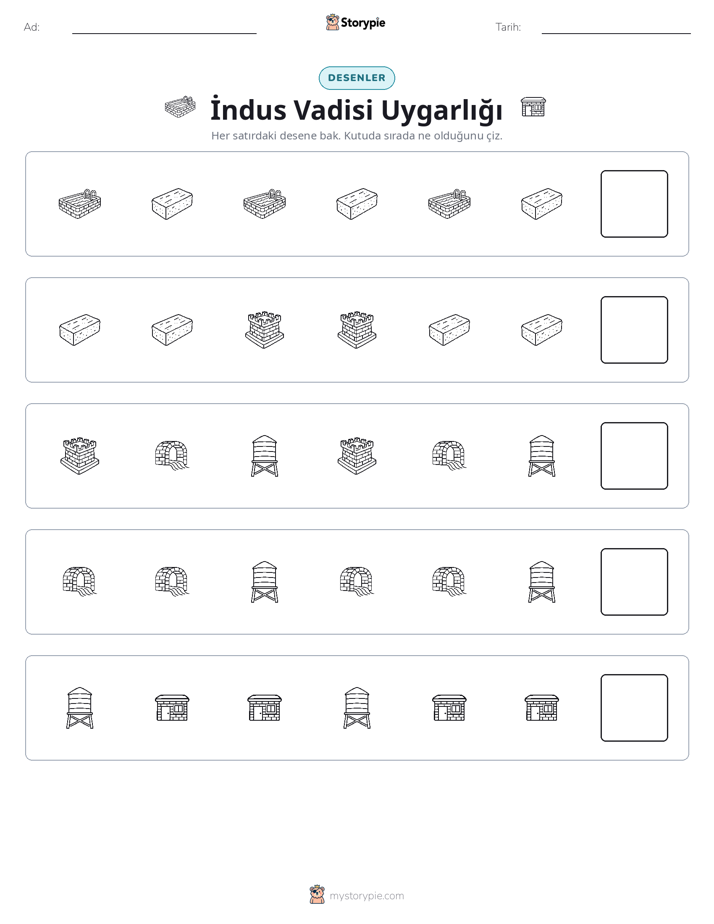Click the first brick house icon in row five
714x924 pixels.
coord(172,708)
